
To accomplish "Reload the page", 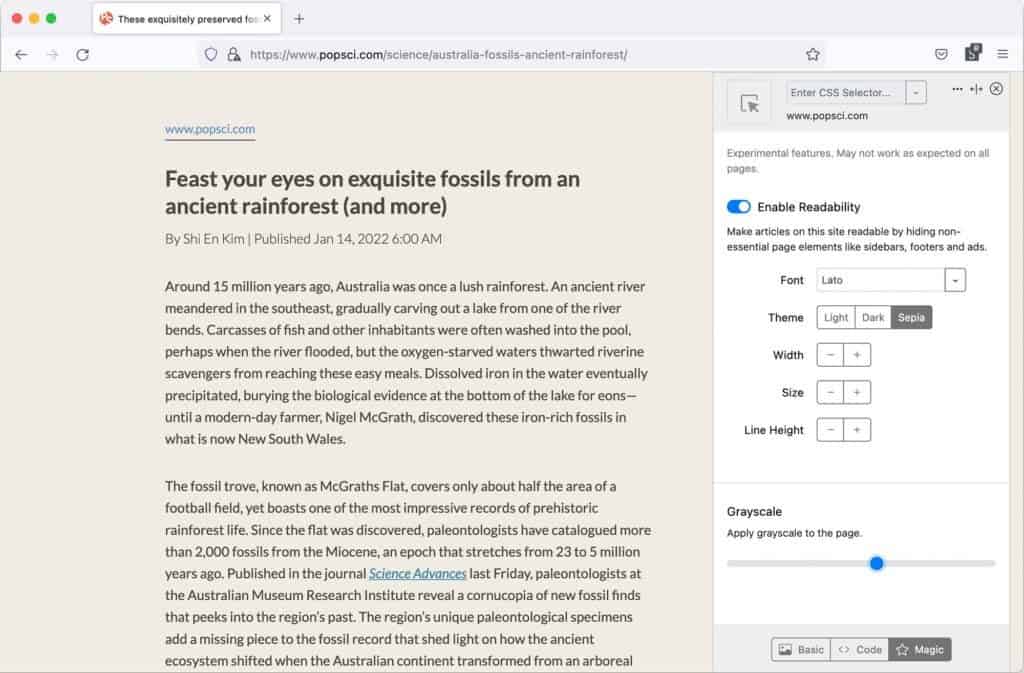I will click(x=83, y=55).
